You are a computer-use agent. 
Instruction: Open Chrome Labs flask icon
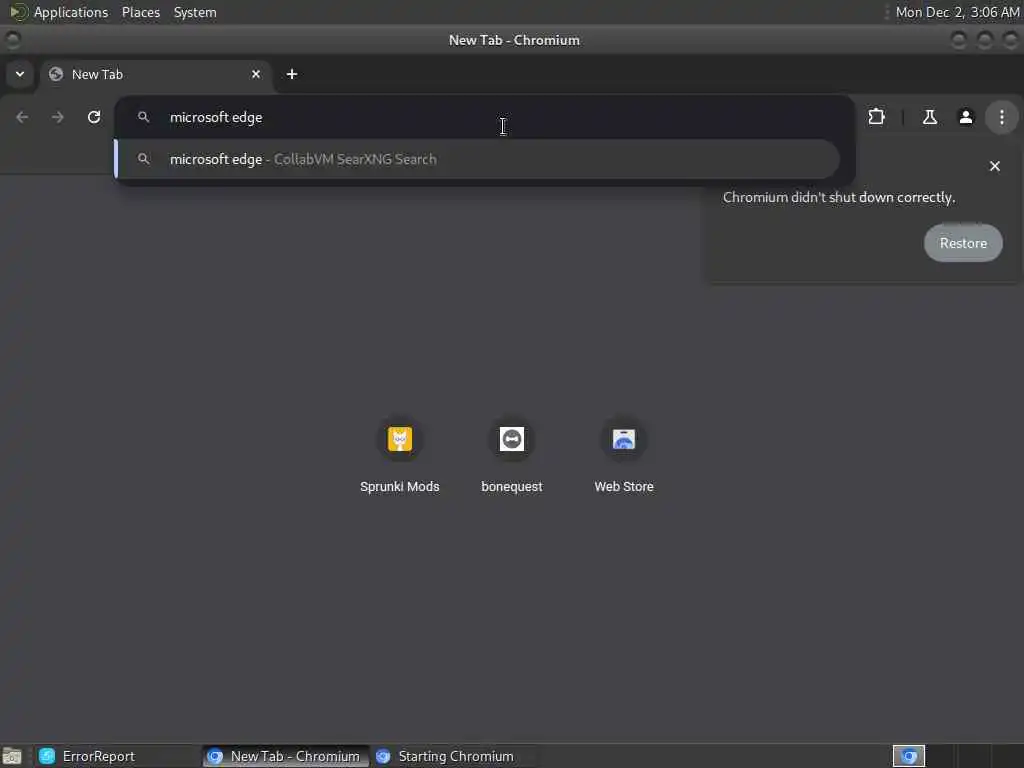(929, 117)
